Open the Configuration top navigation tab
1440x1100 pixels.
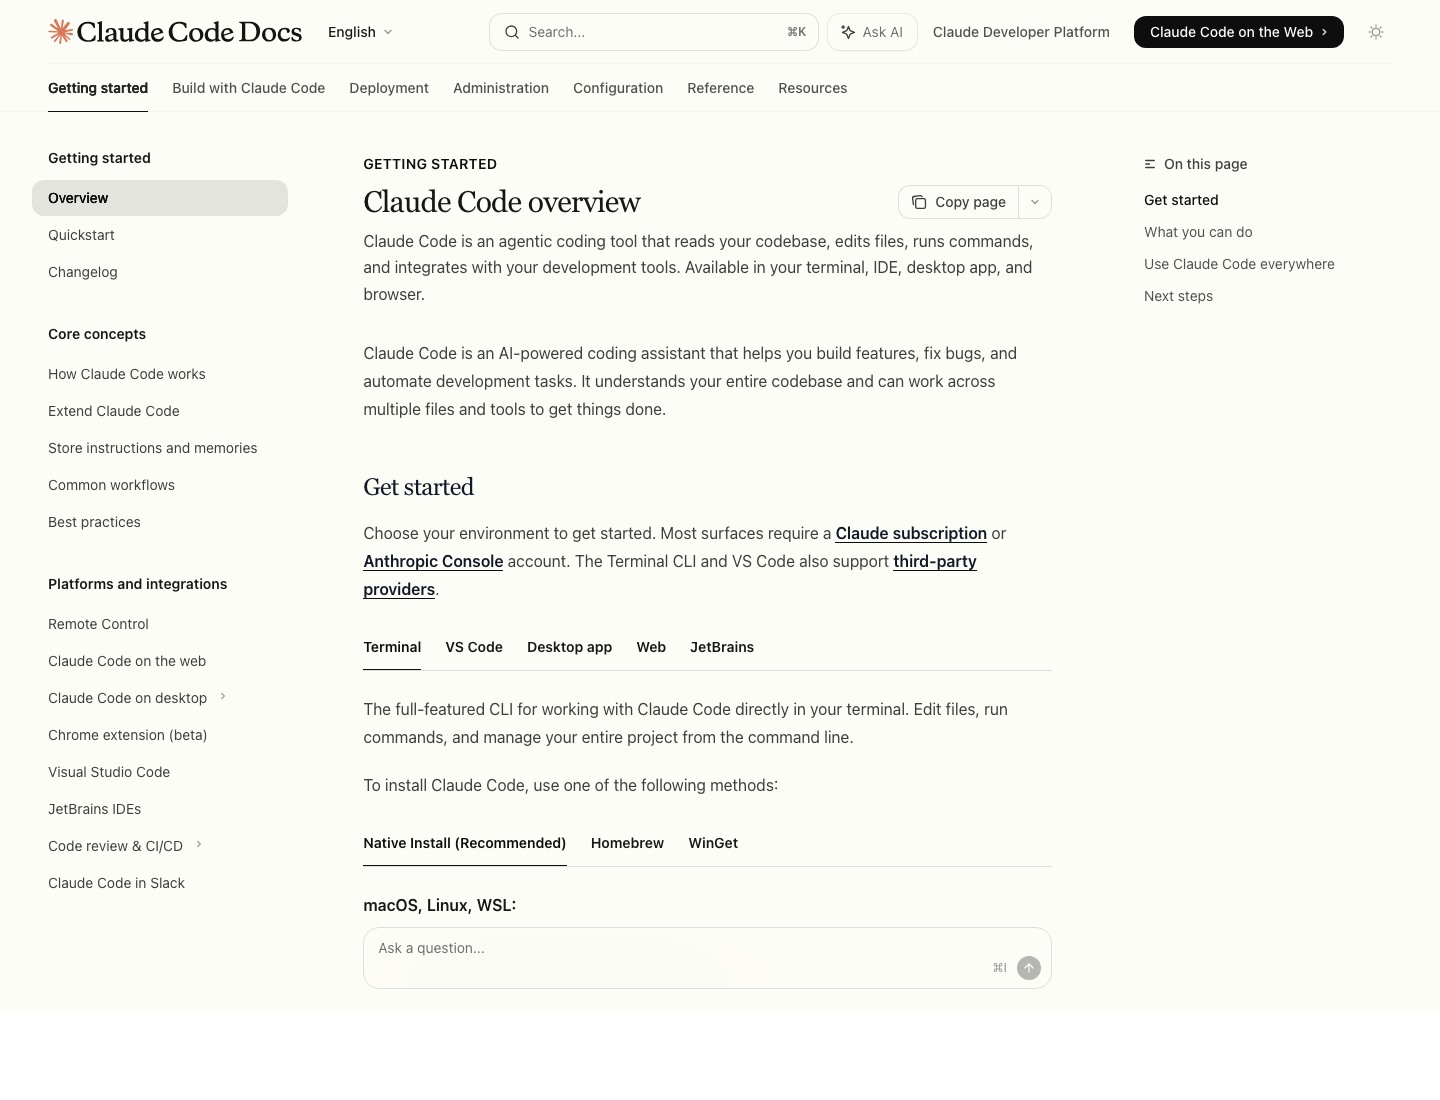pyautogui.click(x=618, y=88)
